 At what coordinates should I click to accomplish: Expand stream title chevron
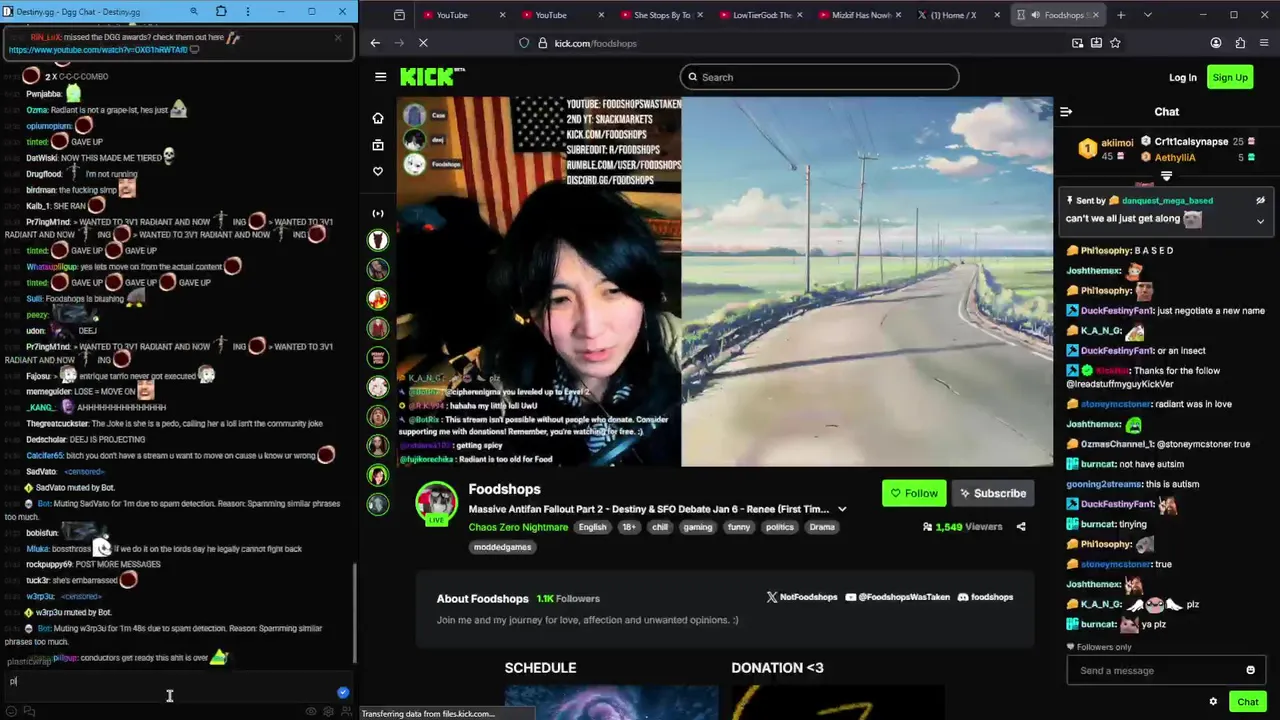tap(842, 509)
